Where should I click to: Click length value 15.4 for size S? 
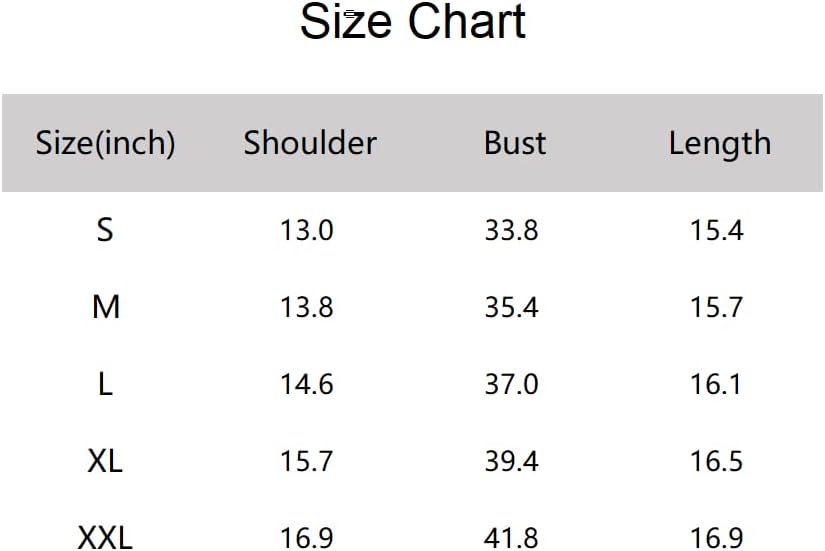pyautogui.click(x=716, y=231)
